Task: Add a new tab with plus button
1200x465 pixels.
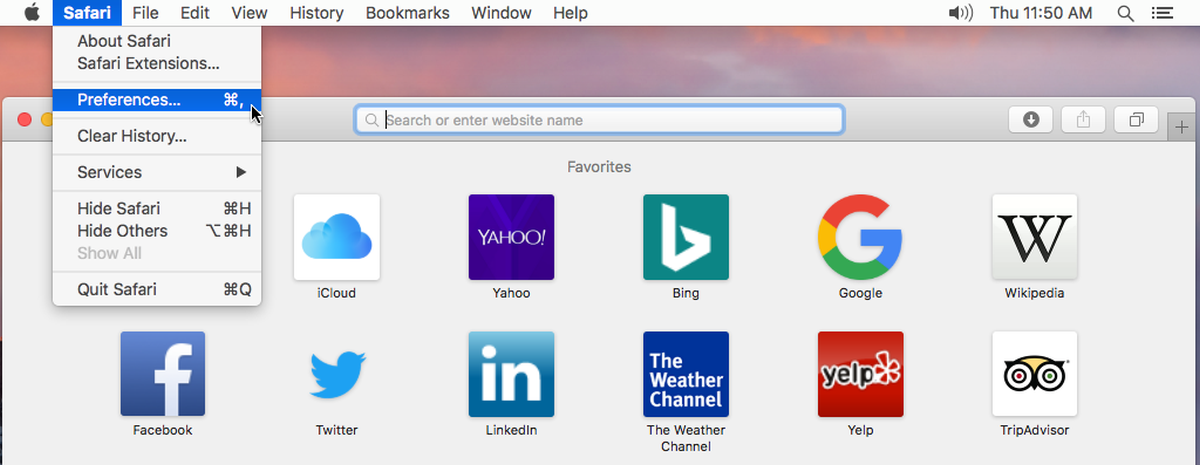Action: coord(1182,126)
